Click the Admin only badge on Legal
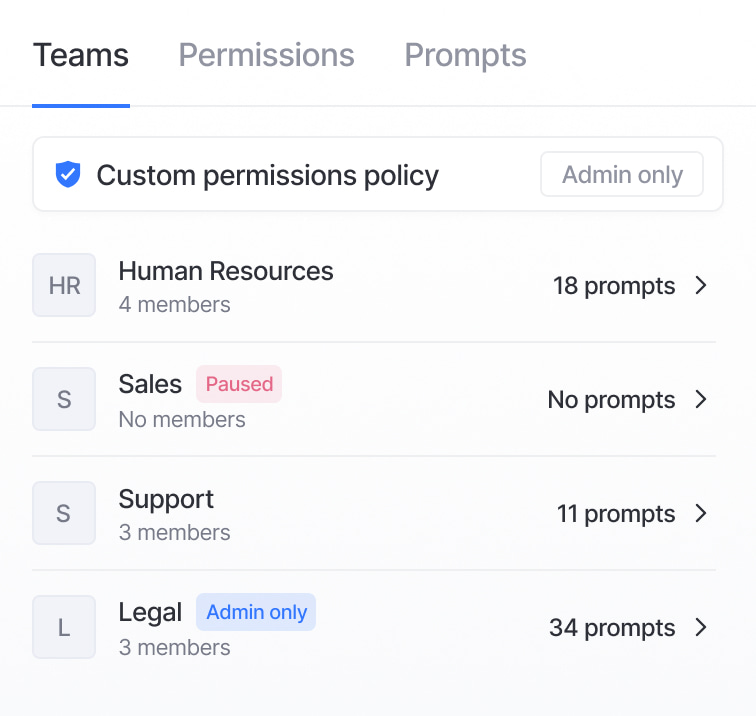 [256, 612]
